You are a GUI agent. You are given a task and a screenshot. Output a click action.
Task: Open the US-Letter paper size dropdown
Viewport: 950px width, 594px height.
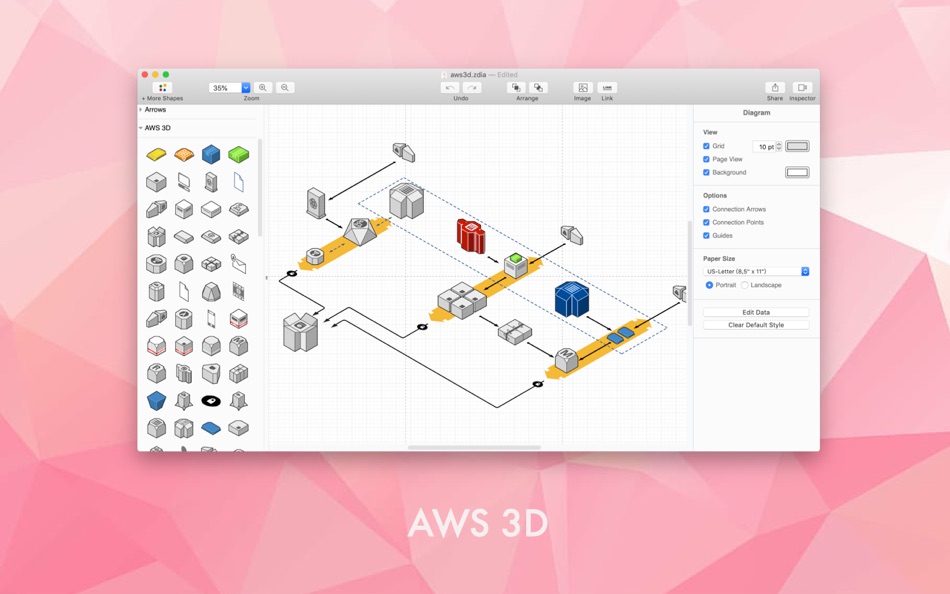(756, 272)
